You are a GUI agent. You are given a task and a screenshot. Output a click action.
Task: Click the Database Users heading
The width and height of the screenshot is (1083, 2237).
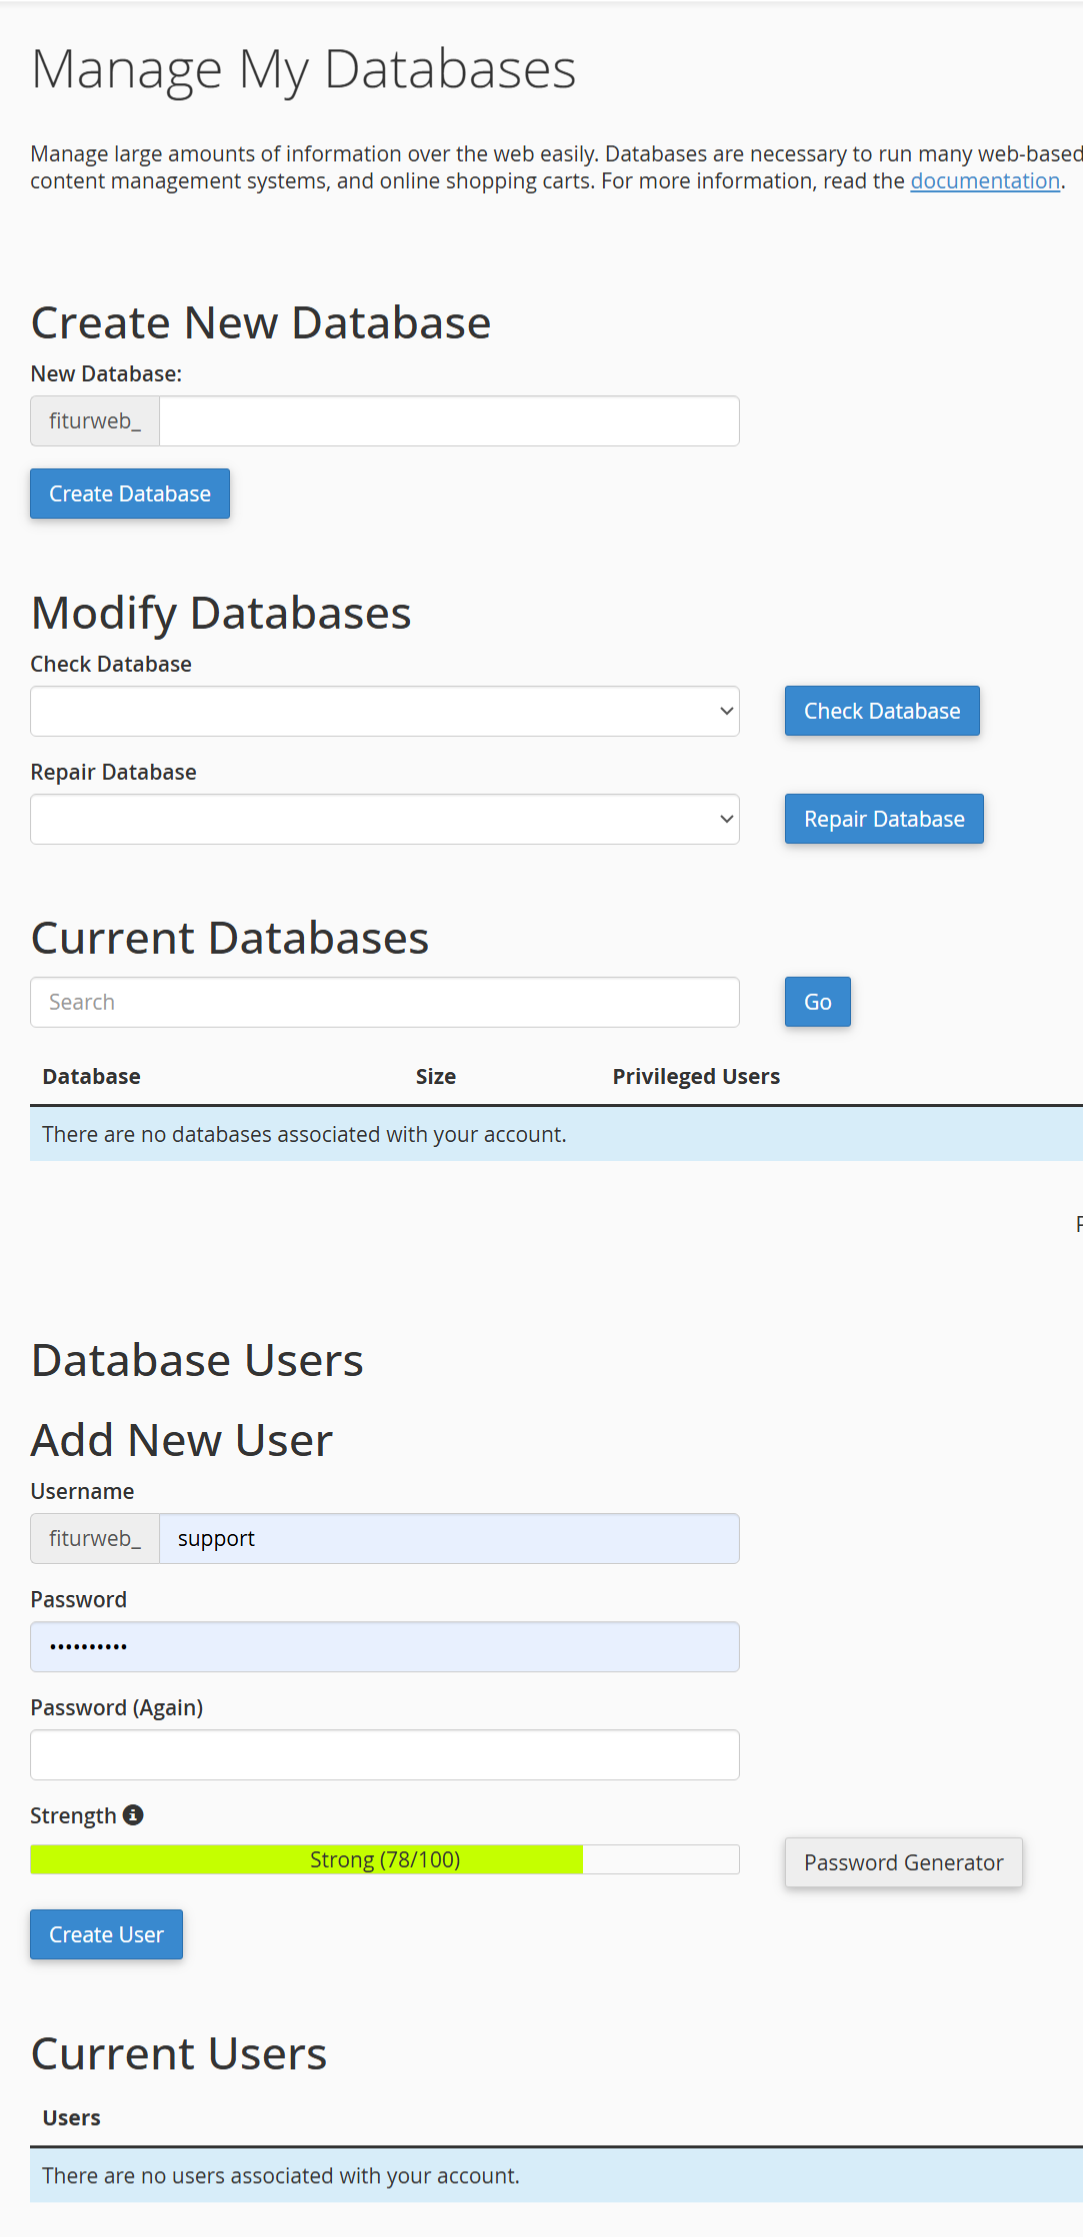tap(197, 1360)
